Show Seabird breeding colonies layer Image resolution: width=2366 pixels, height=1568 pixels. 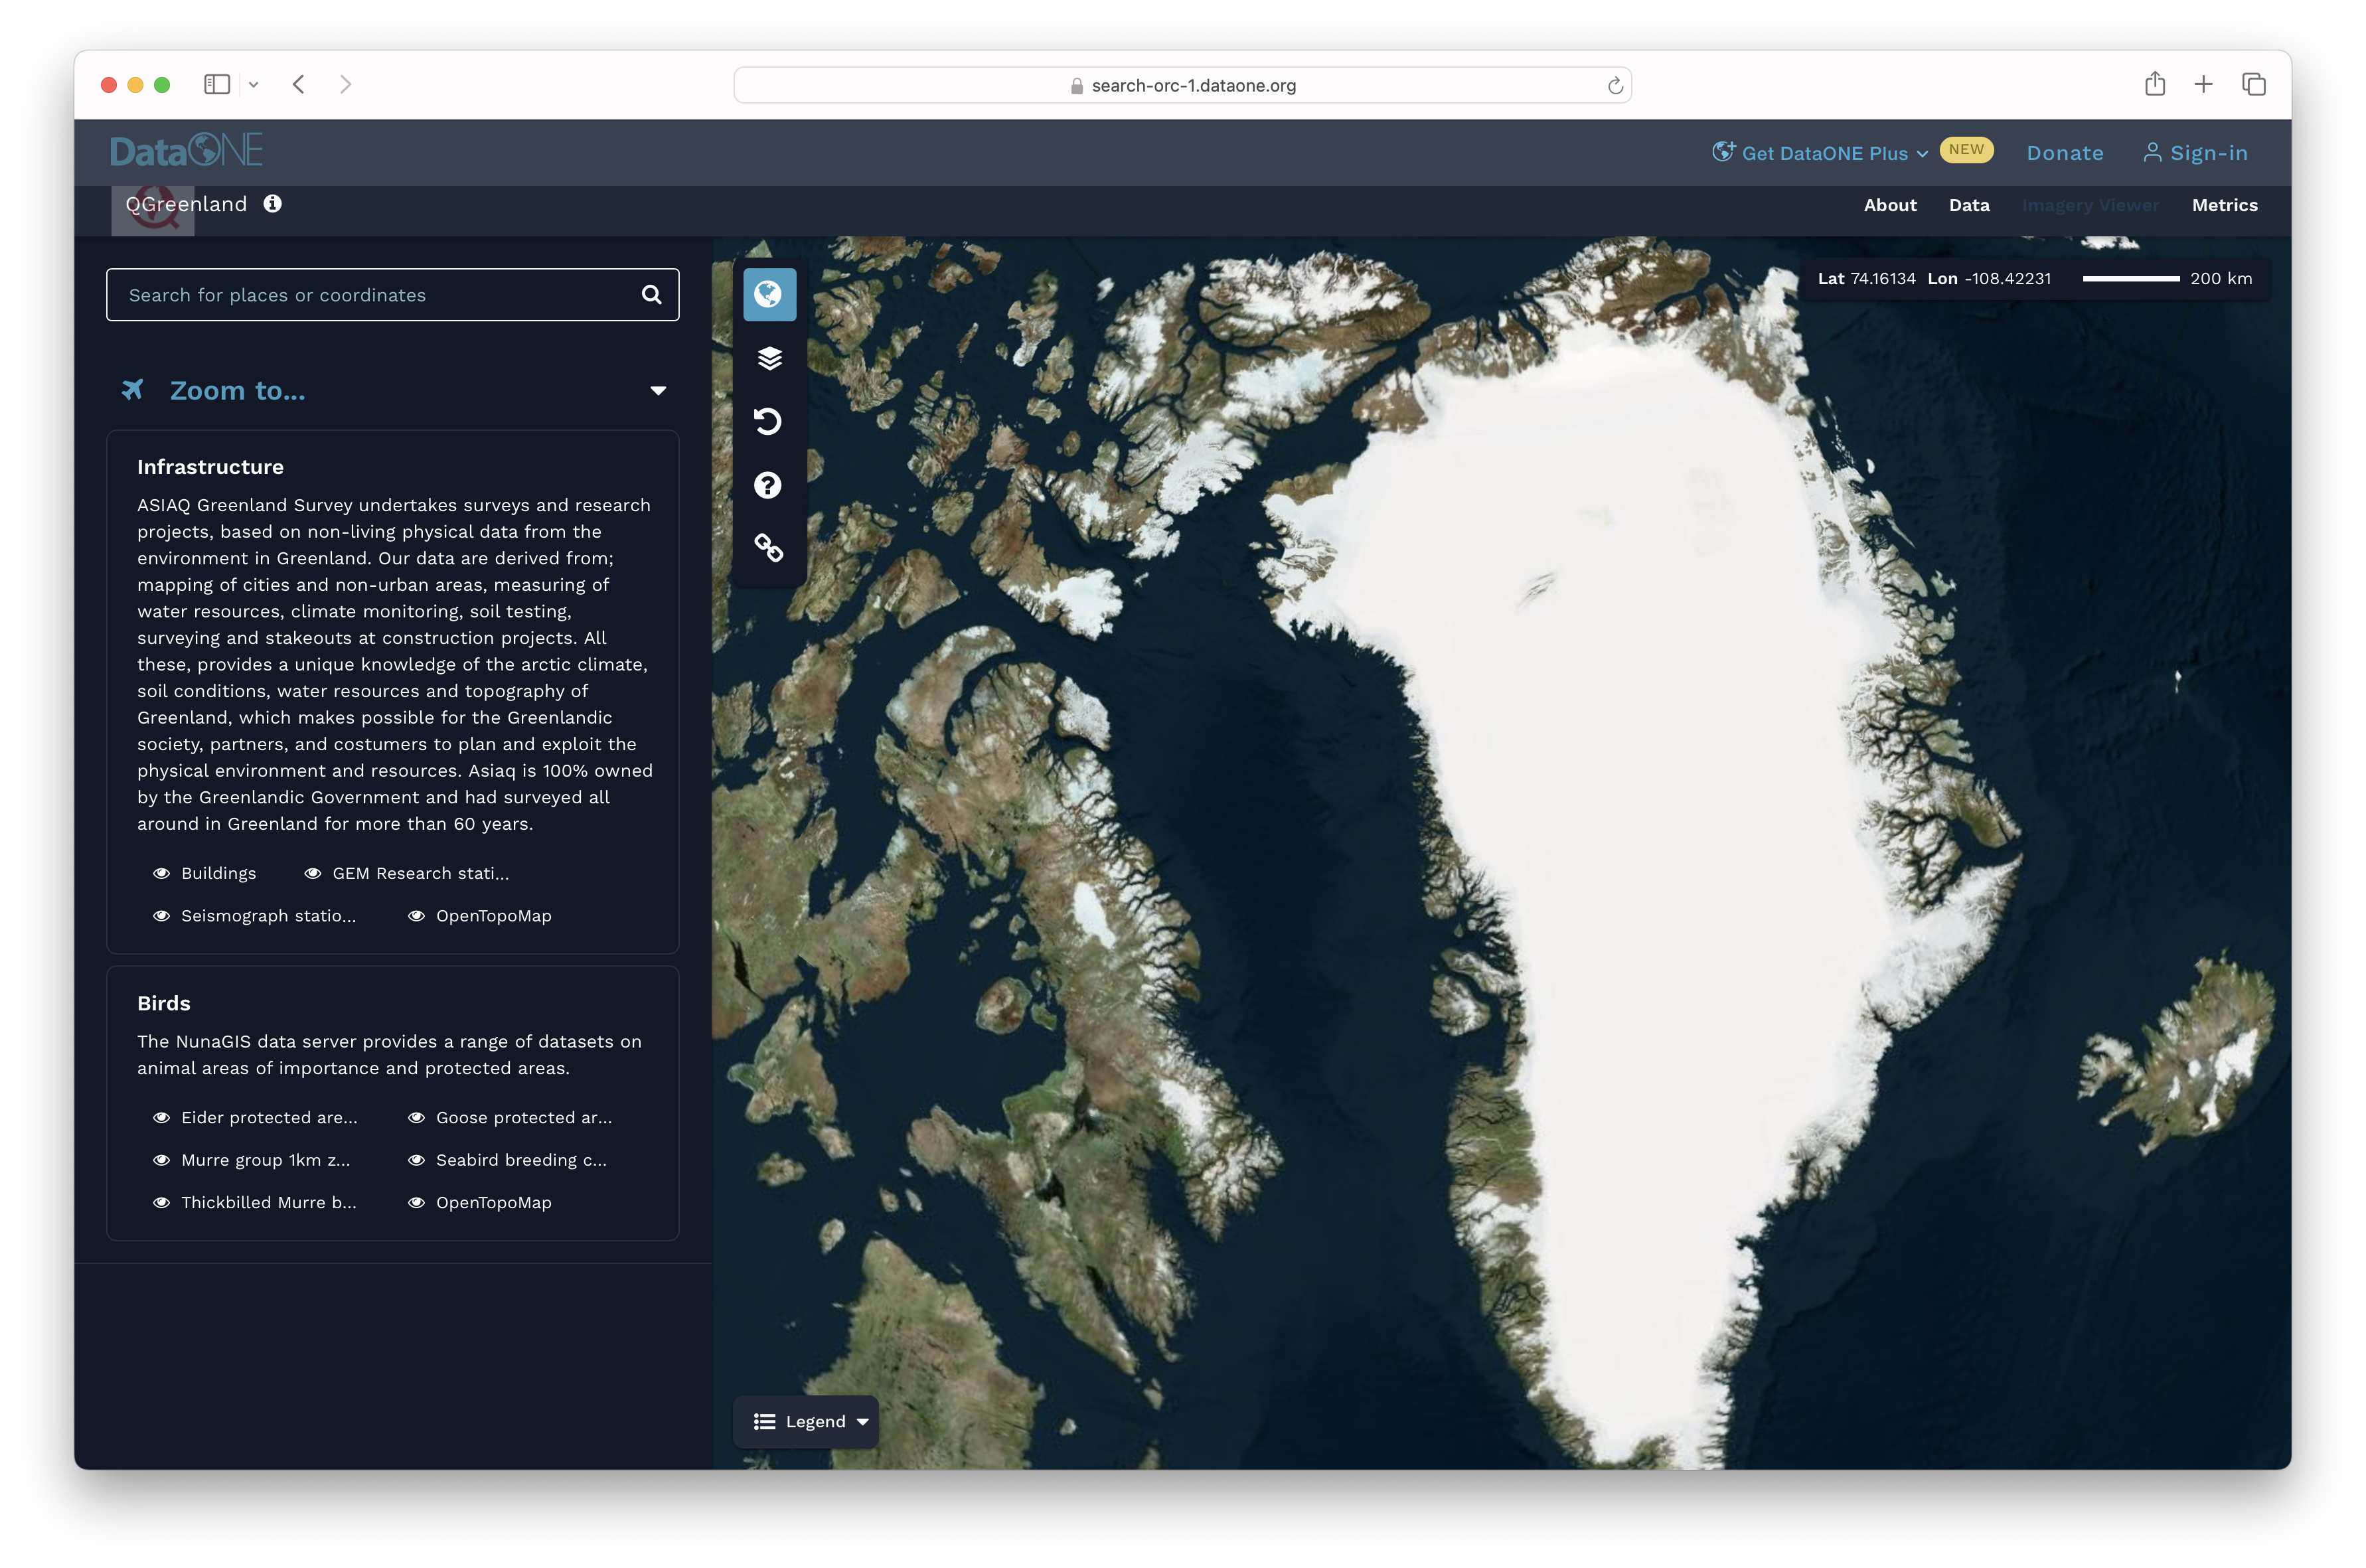[417, 1160]
